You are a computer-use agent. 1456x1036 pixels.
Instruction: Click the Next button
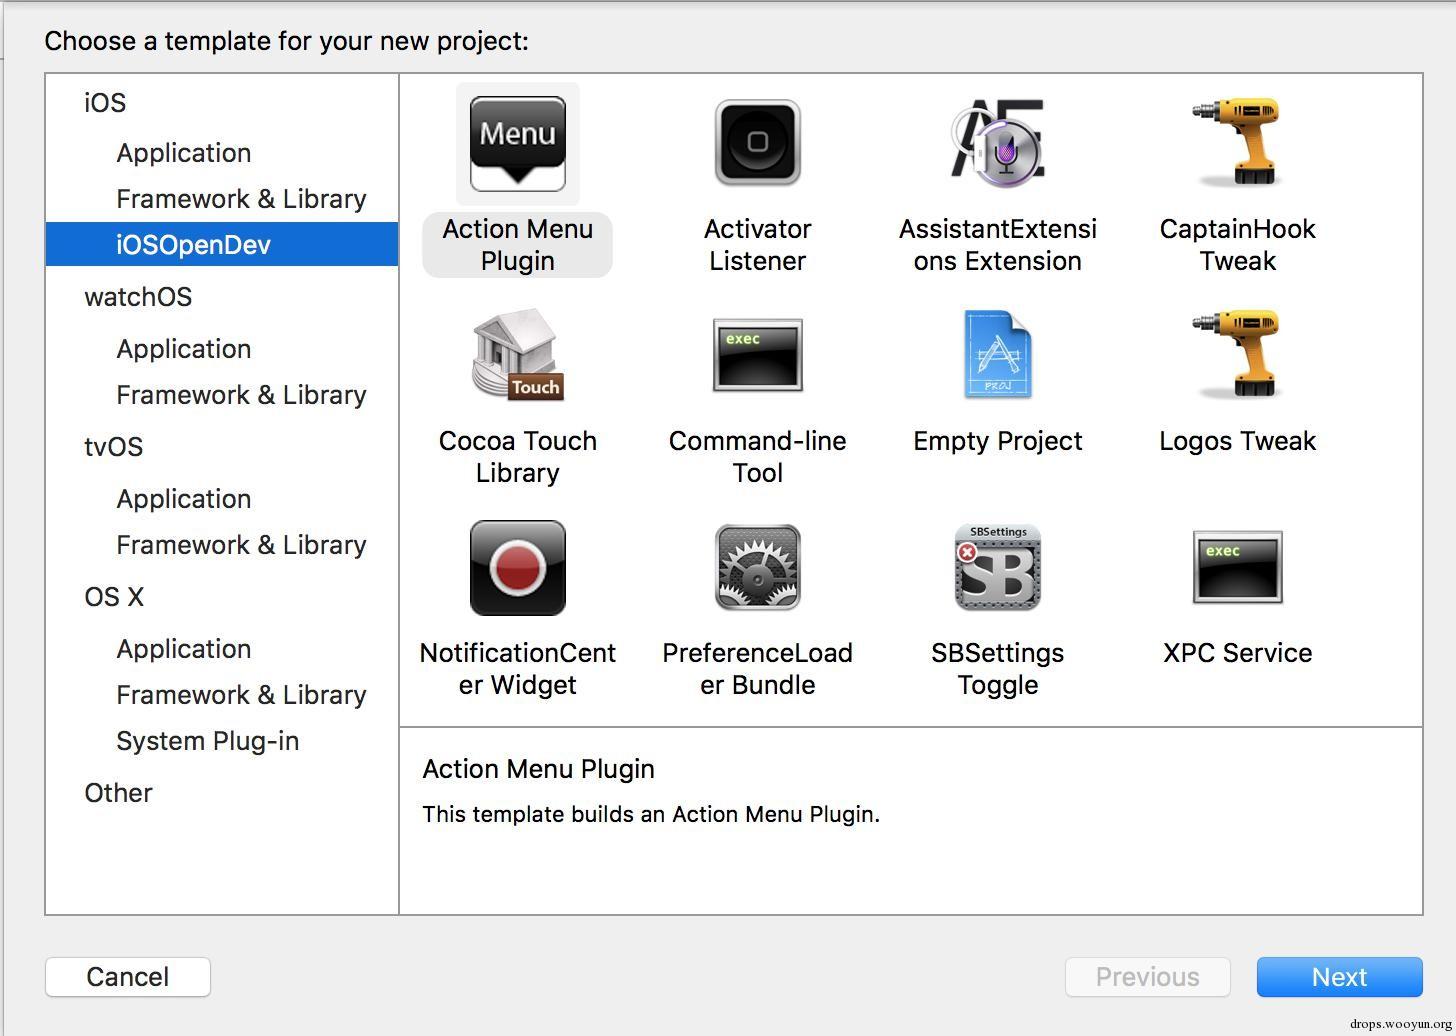1339,977
